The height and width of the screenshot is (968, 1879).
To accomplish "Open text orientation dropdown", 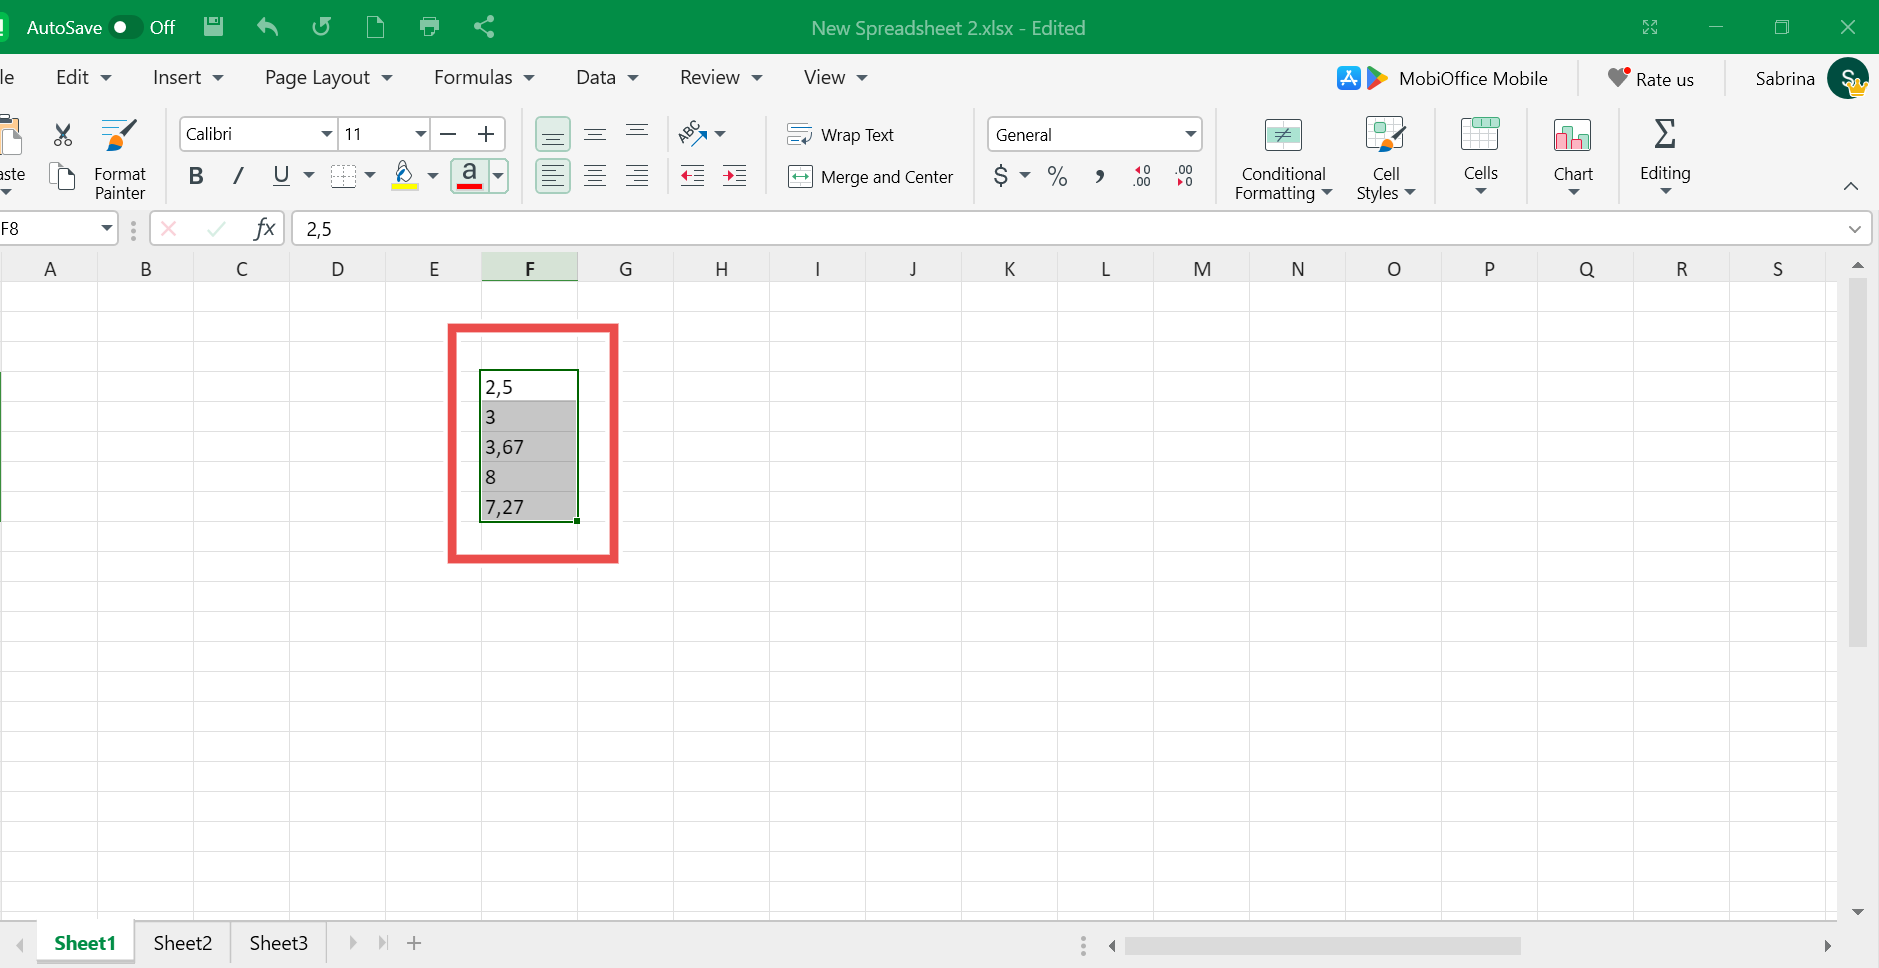I will click(x=720, y=134).
